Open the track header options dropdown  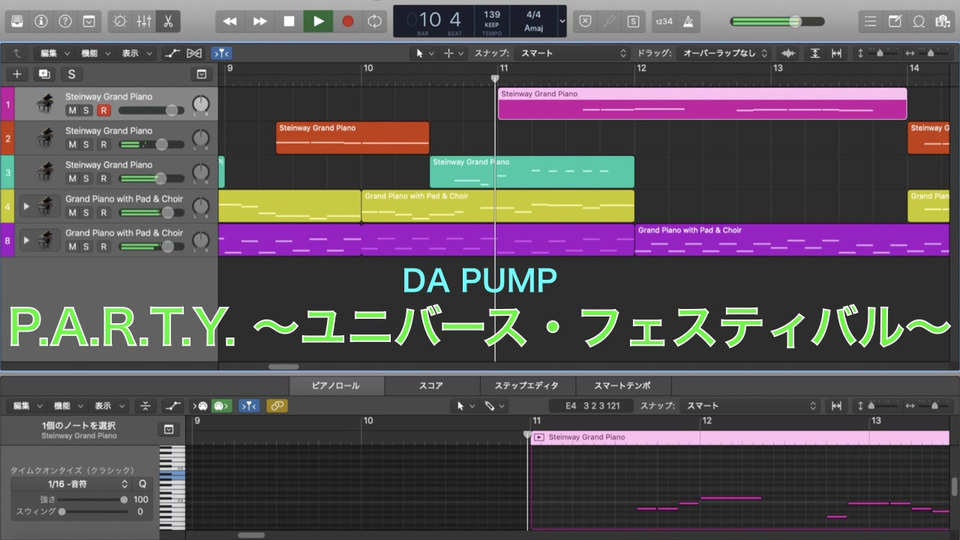201,74
